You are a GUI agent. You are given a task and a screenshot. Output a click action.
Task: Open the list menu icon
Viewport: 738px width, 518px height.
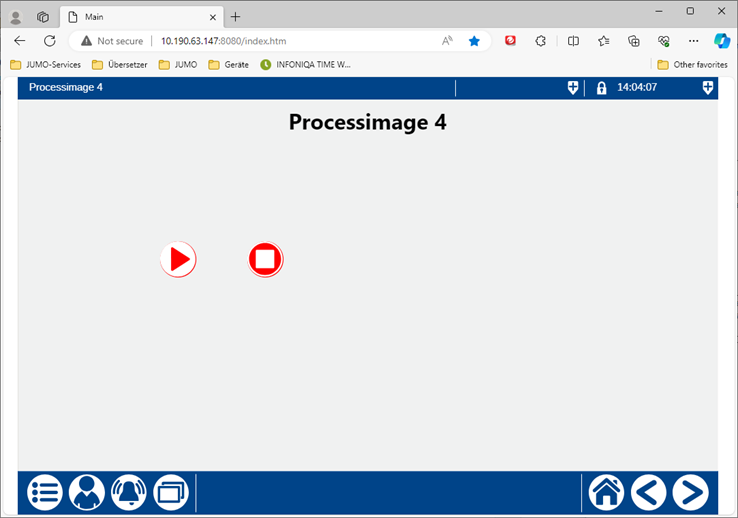click(45, 492)
